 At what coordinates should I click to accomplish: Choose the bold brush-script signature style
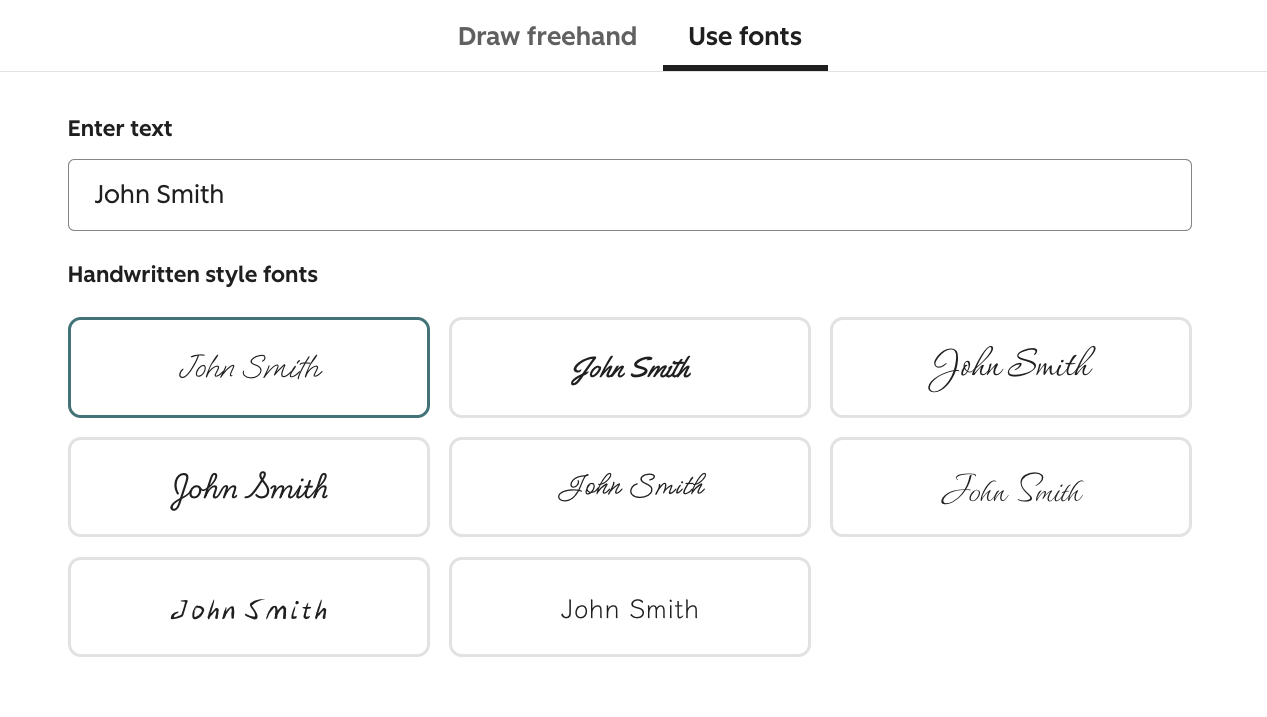point(630,367)
